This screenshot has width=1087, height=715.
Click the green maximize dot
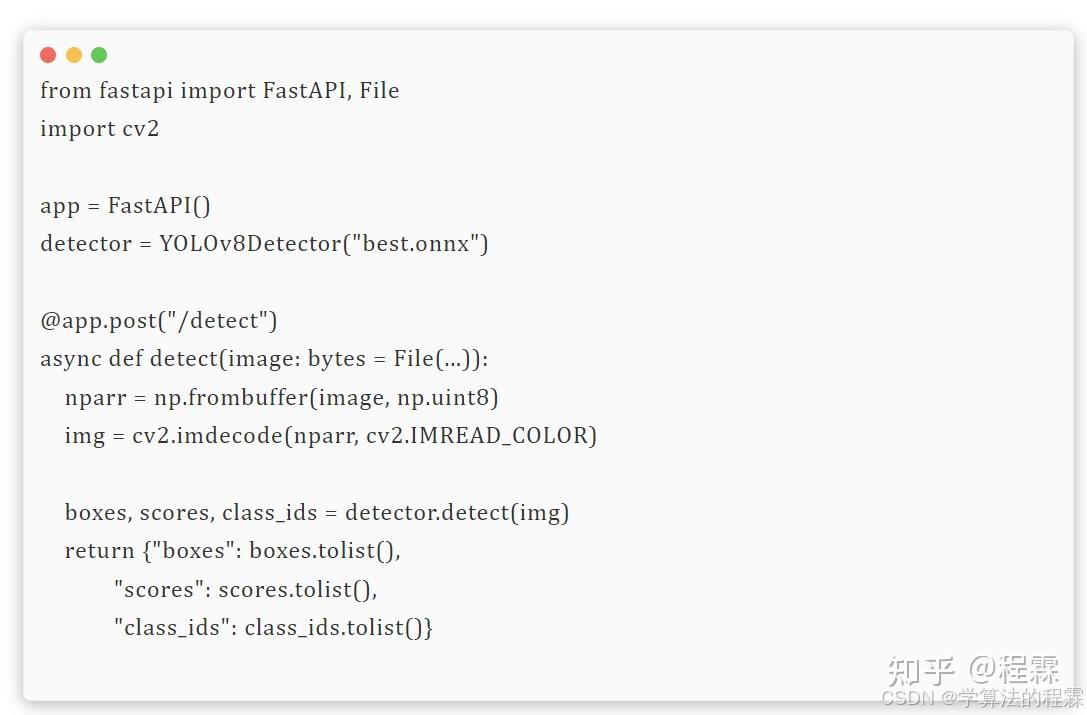pos(99,55)
